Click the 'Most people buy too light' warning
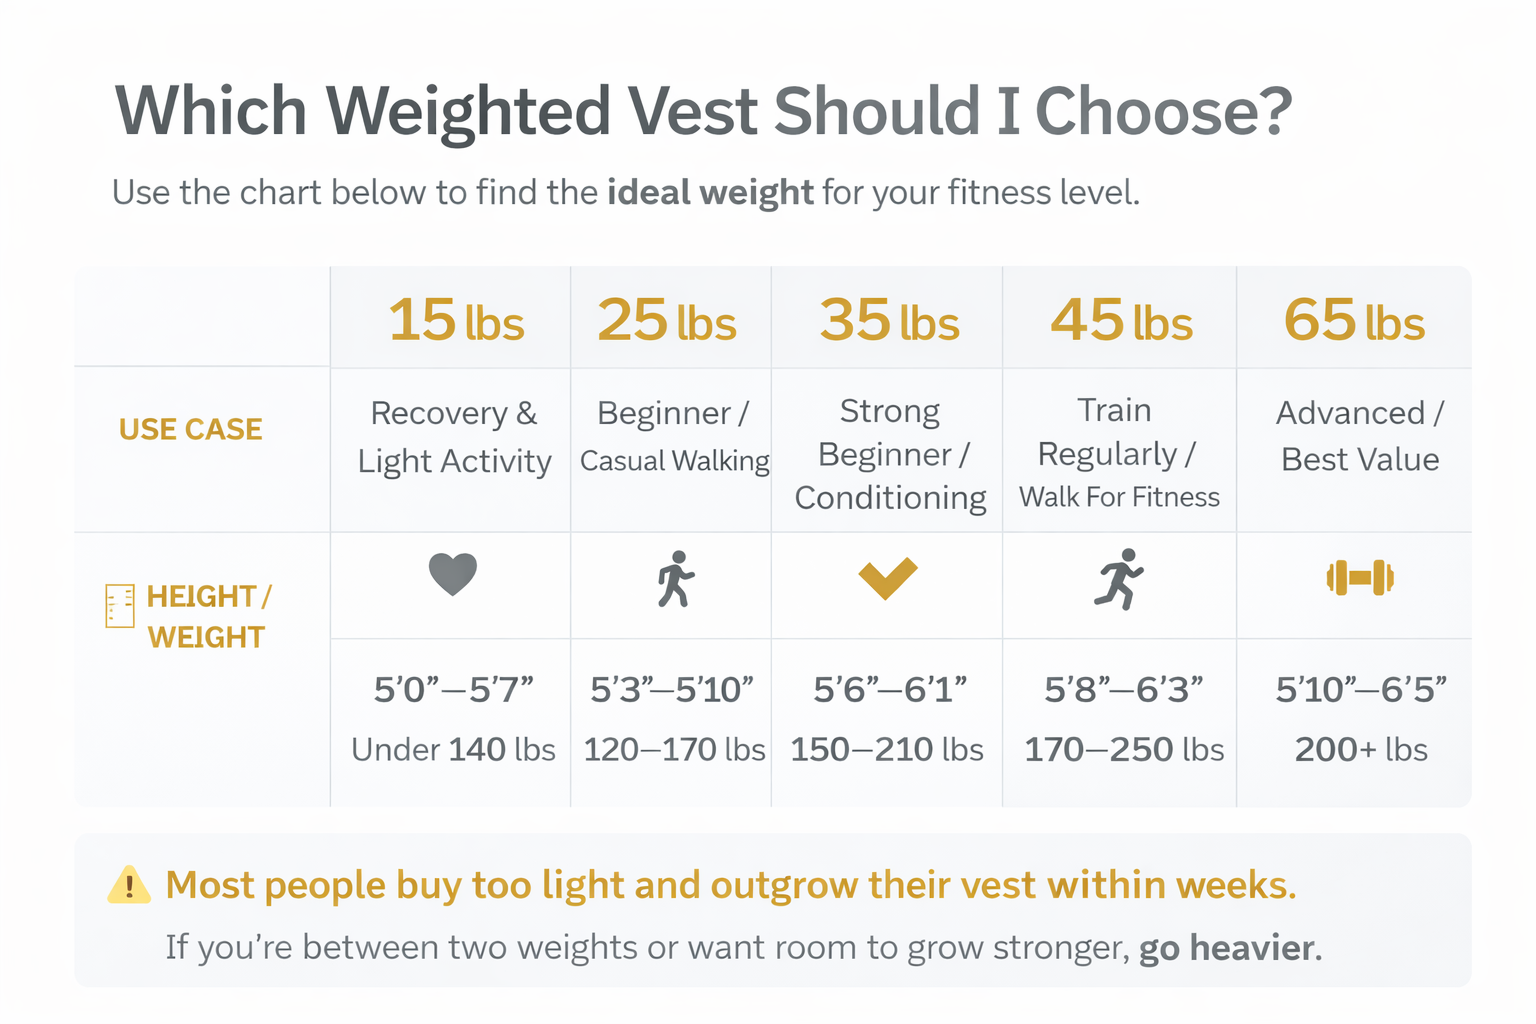This screenshot has width=1536, height=1024. tap(730, 885)
